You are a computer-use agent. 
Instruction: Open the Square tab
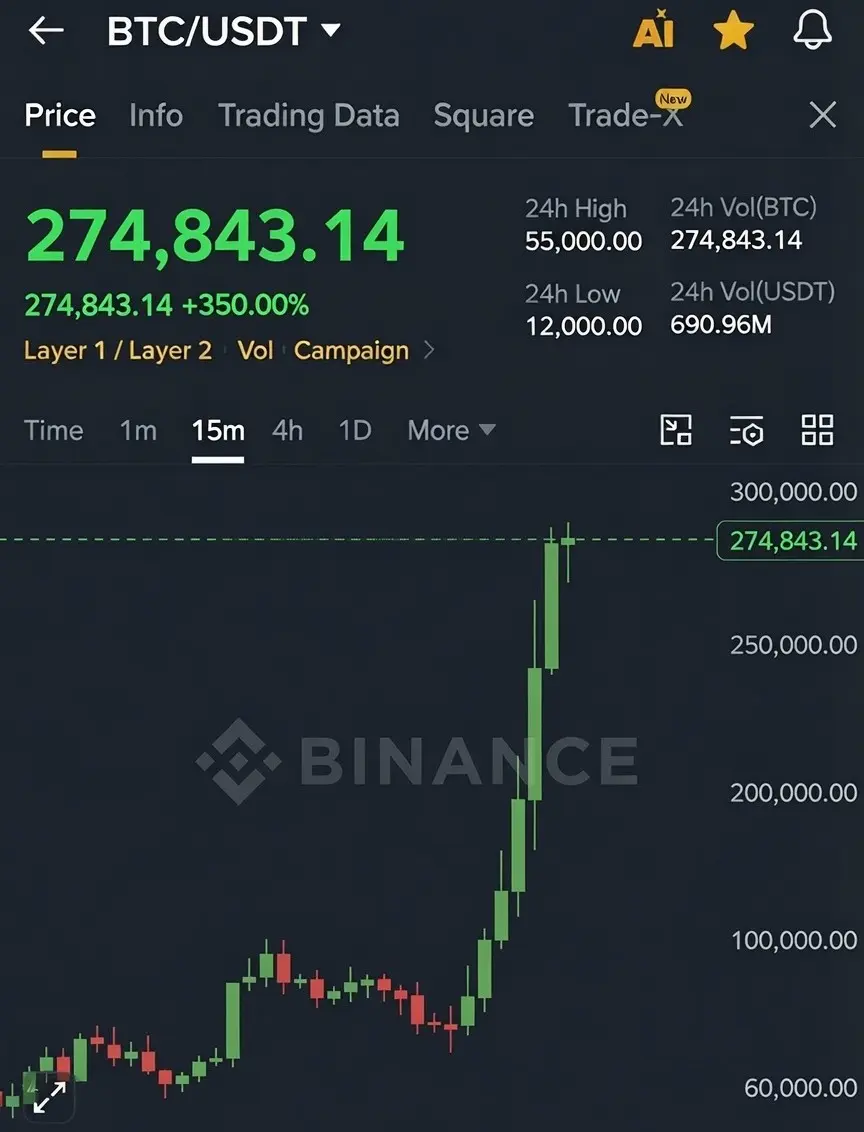(x=484, y=116)
